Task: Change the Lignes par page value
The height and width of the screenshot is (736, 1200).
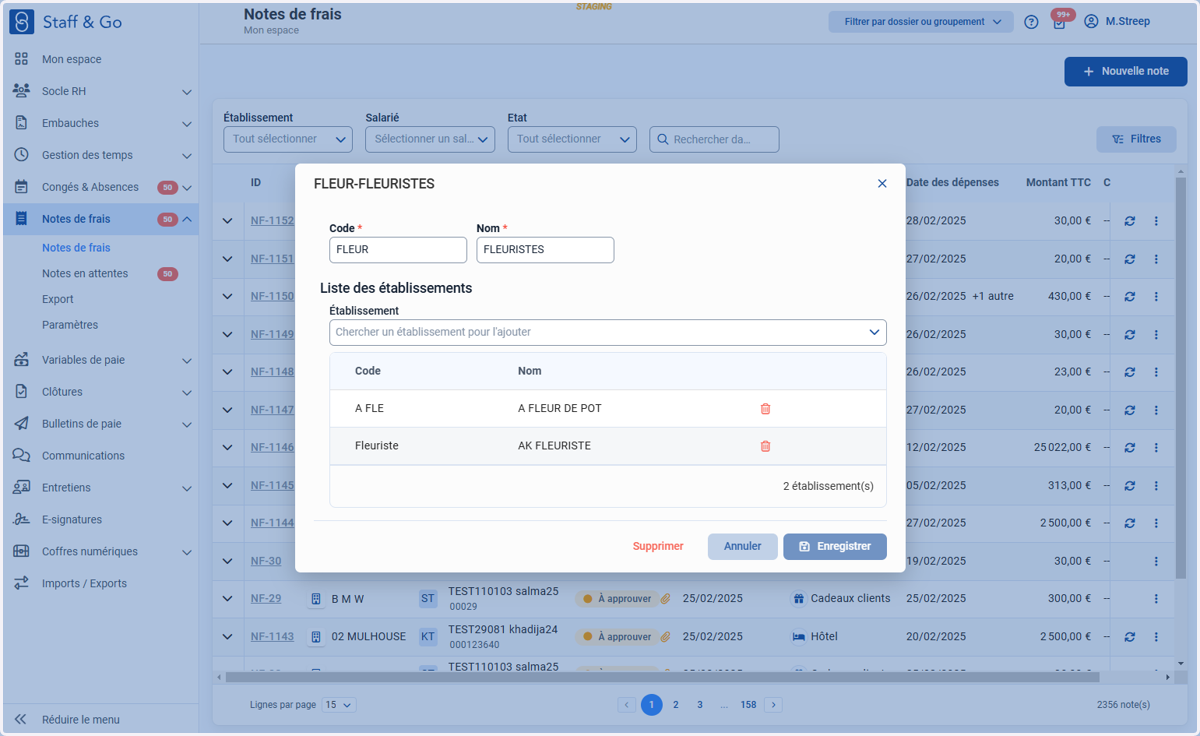Action: click(x=339, y=705)
